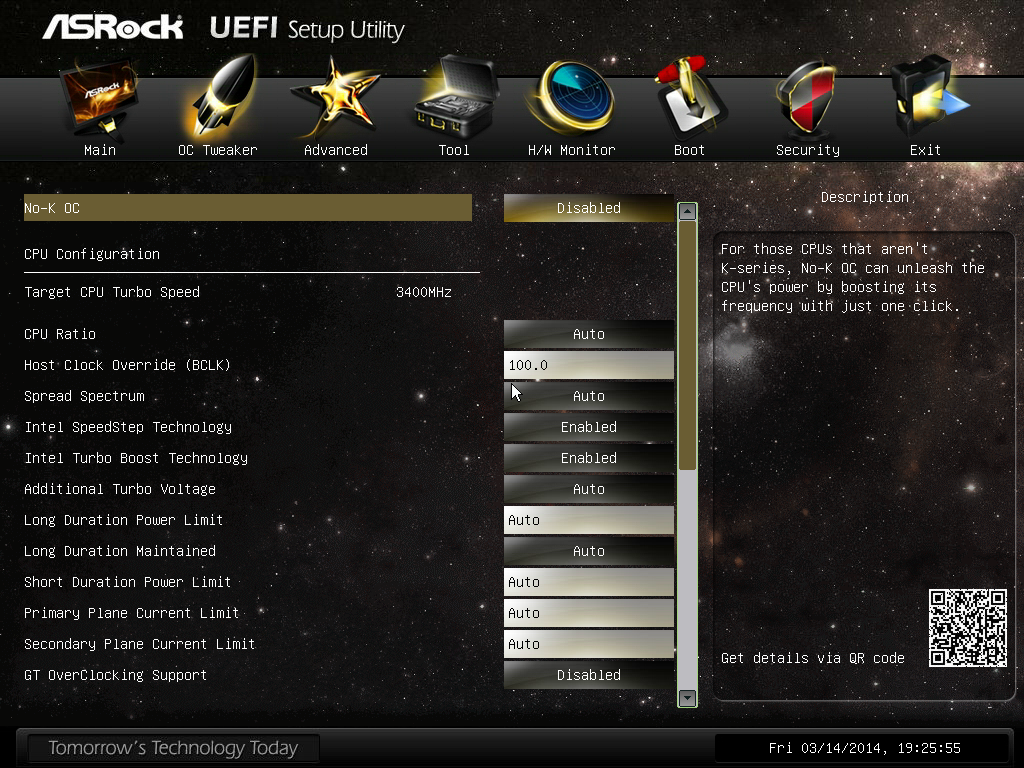Select Intel SpeedStep Technology label
This screenshot has height=768, width=1024.
point(128,427)
